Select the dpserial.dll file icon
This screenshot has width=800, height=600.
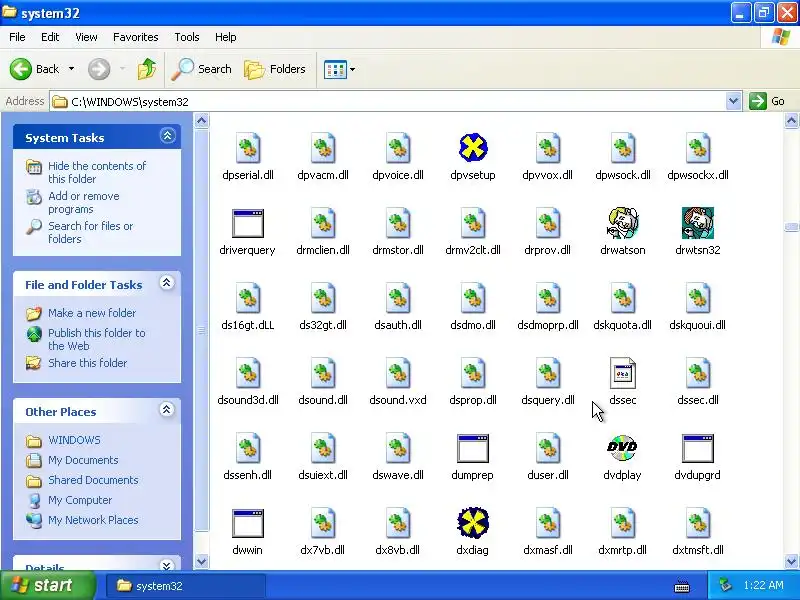[x=248, y=148]
